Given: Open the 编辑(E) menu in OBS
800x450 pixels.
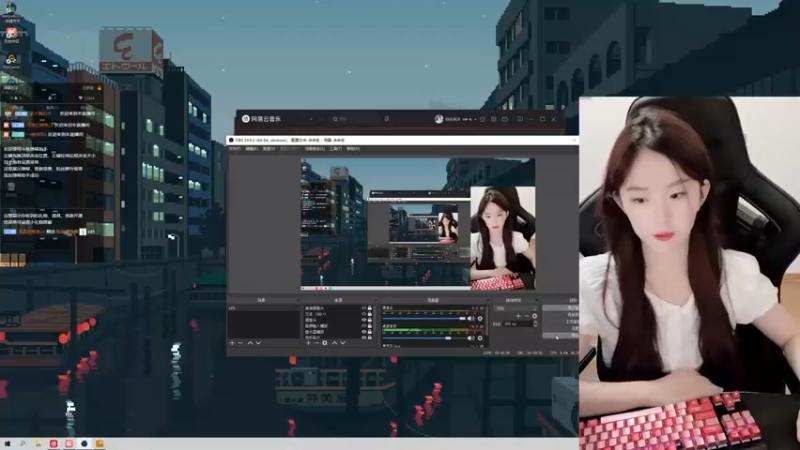Looking at the screenshot, I should 252,148.
